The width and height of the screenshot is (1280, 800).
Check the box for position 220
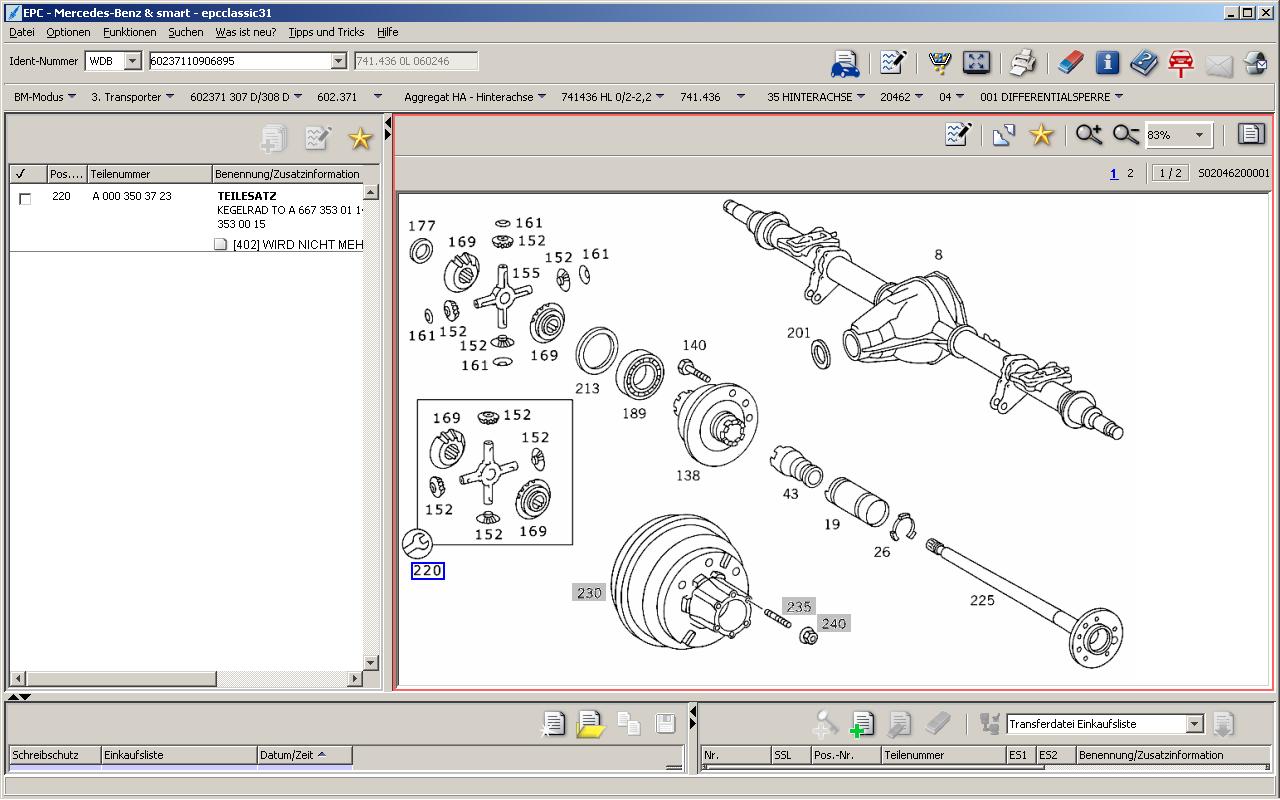(25, 199)
